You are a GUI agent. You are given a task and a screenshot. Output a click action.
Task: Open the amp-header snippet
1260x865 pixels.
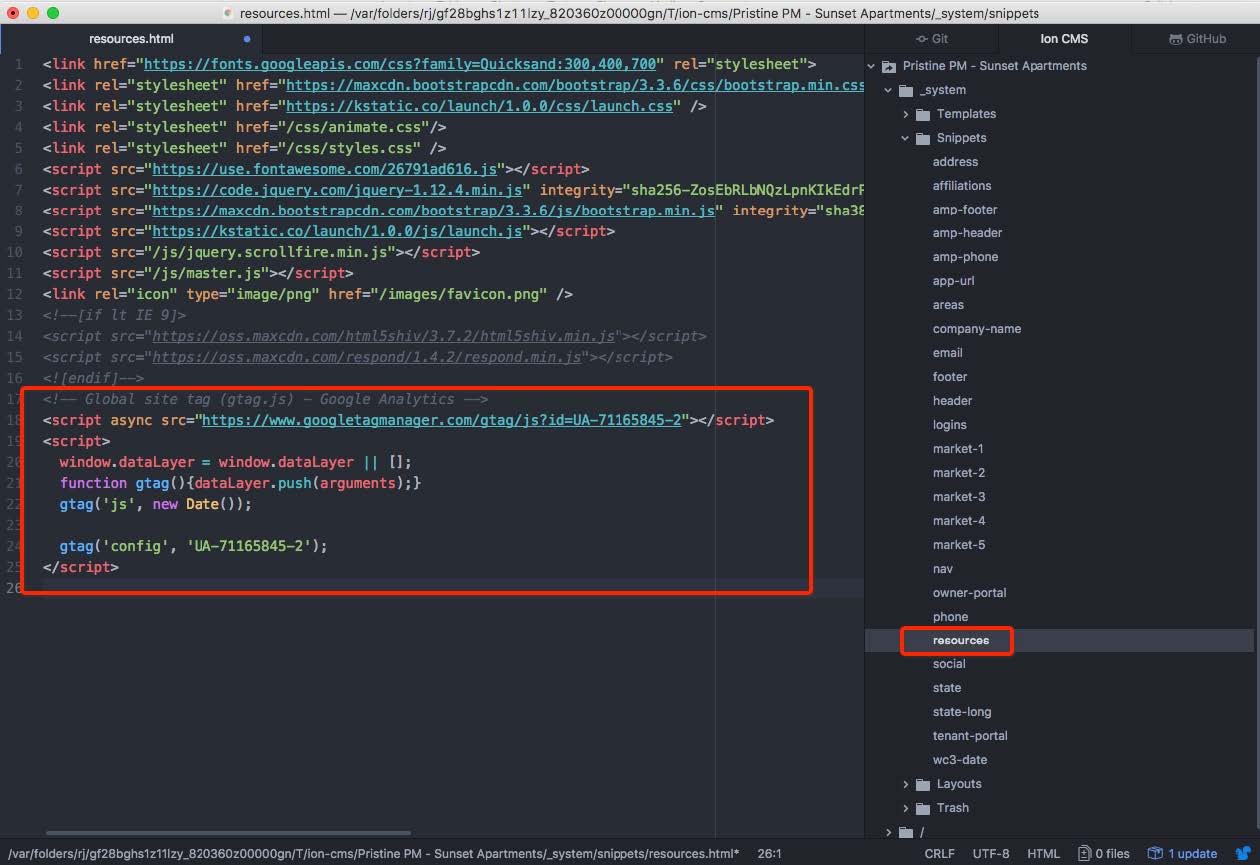click(x=967, y=233)
